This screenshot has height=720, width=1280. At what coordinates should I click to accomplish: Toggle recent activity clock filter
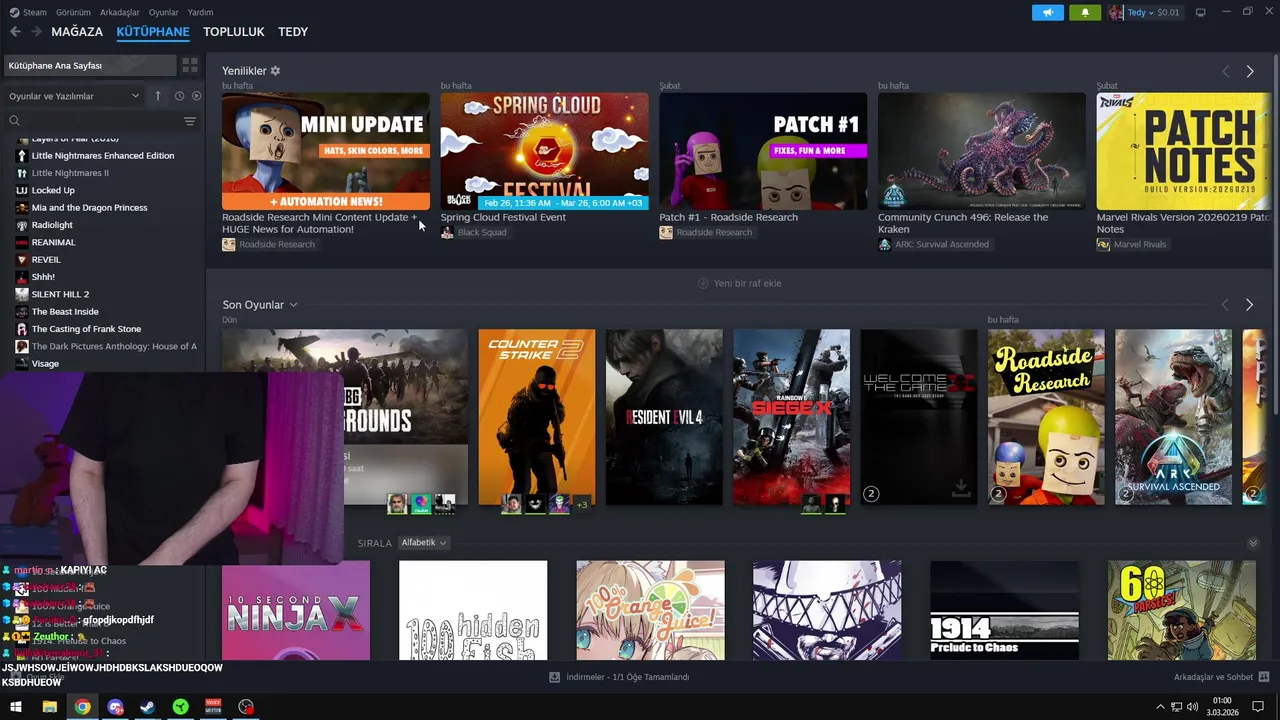tap(179, 96)
